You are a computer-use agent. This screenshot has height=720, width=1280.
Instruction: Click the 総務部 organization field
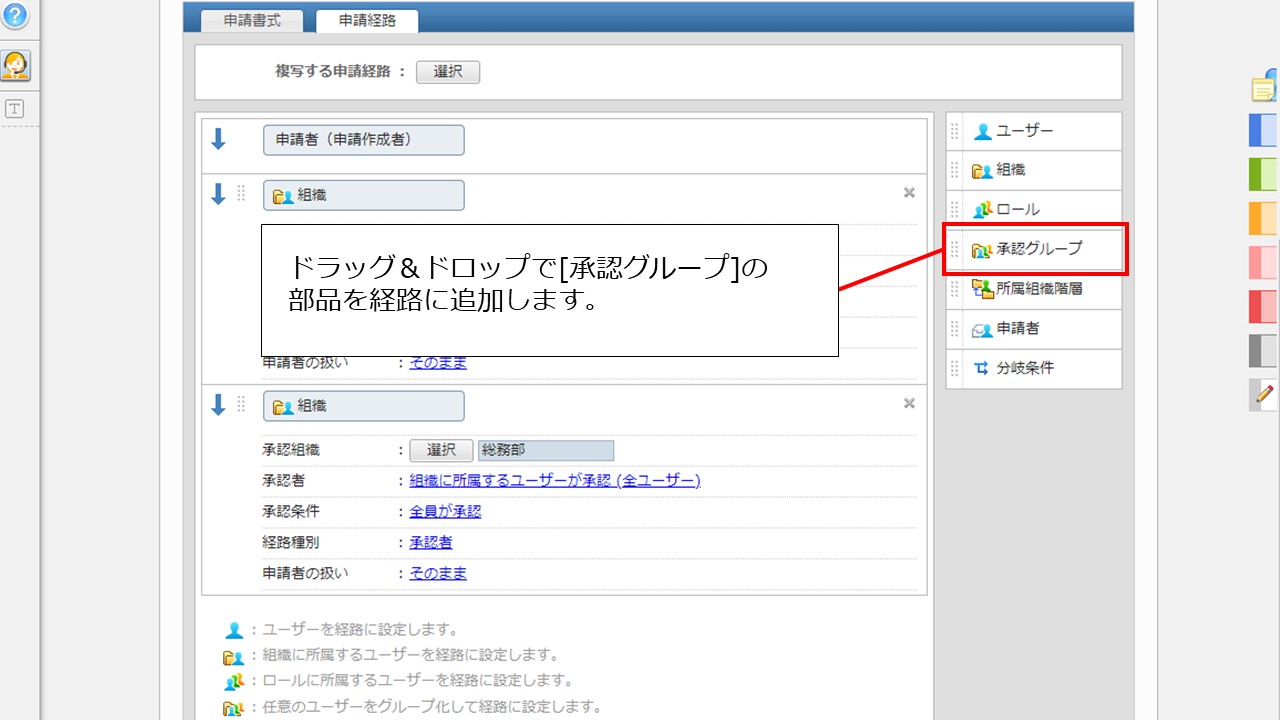546,451
